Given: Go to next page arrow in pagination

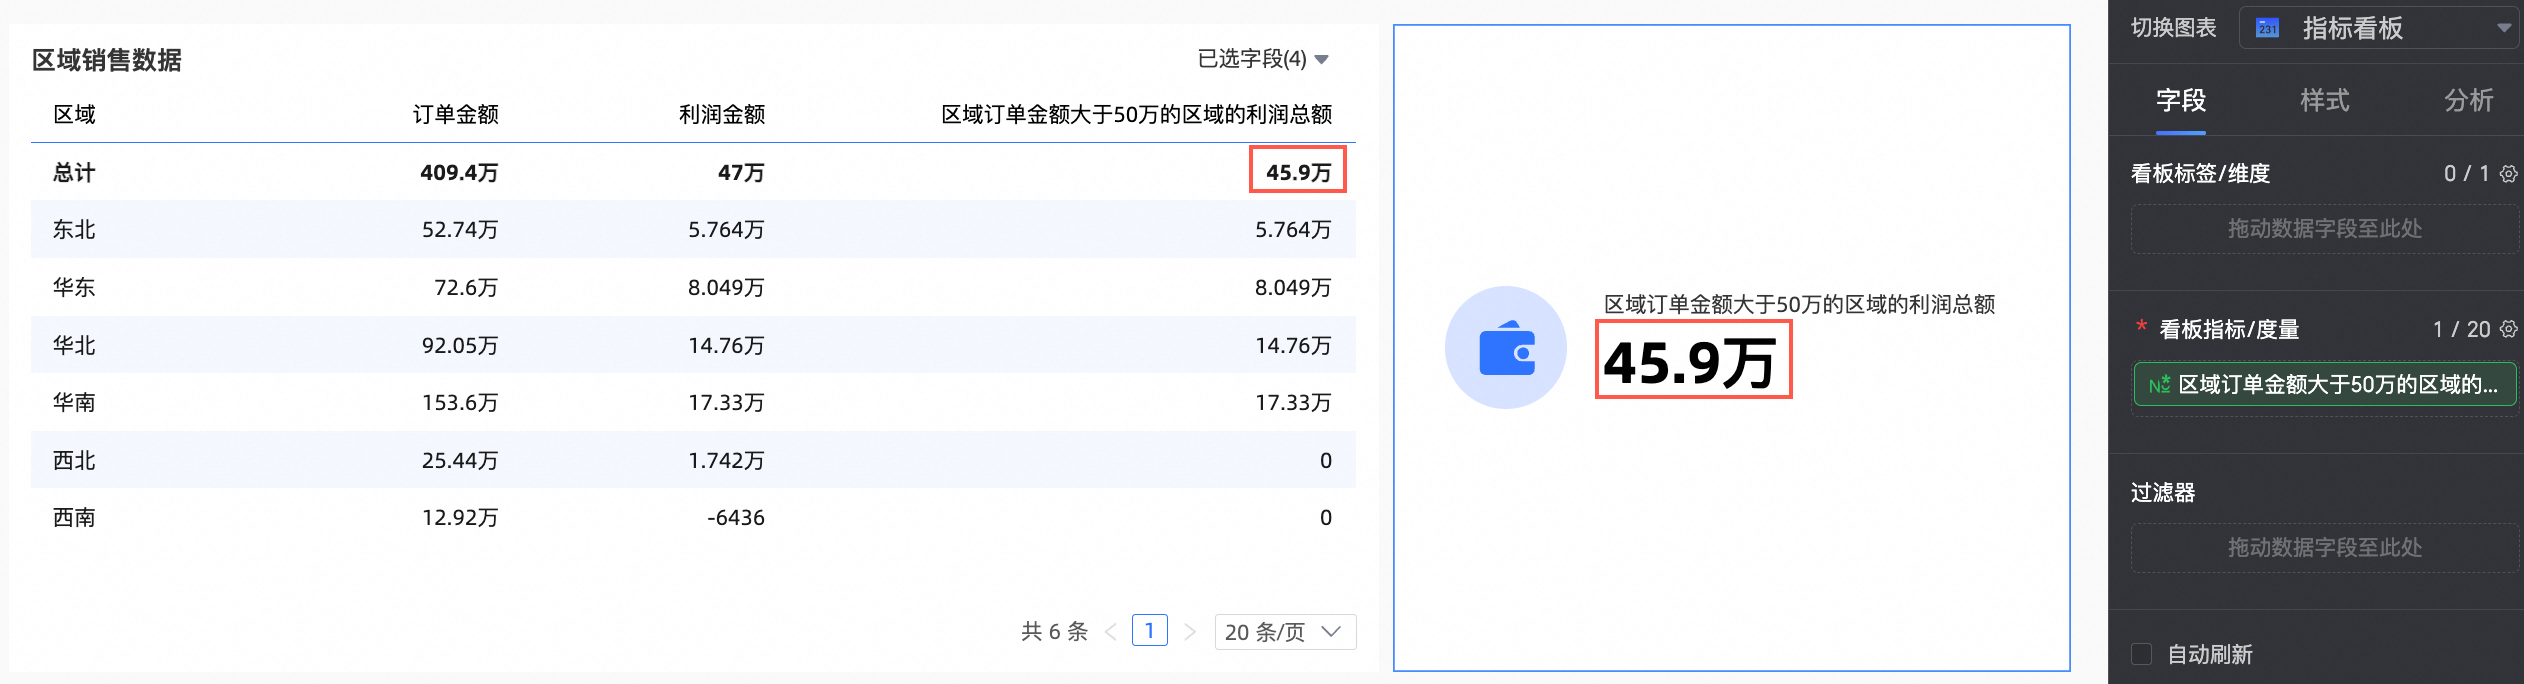Looking at the screenshot, I should pyautogui.click(x=1190, y=632).
